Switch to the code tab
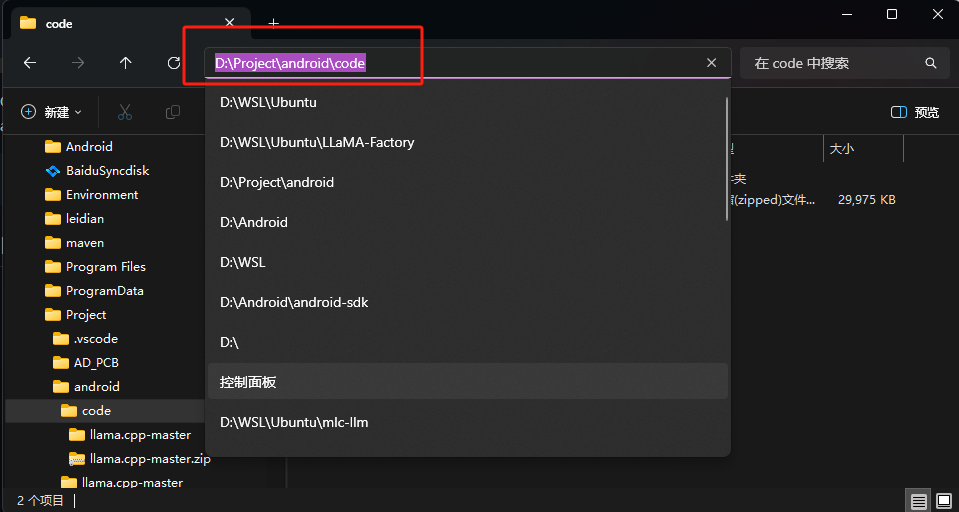Screen dimensions: 959x512 point(131,23)
